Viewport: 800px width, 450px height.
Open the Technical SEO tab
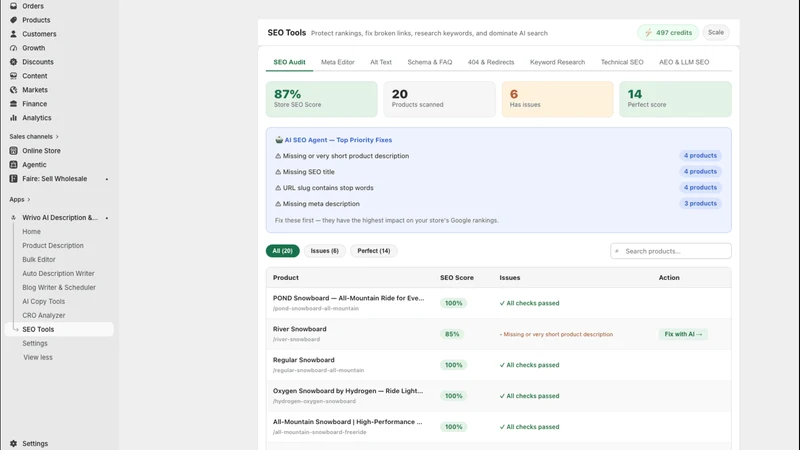[x=622, y=62]
